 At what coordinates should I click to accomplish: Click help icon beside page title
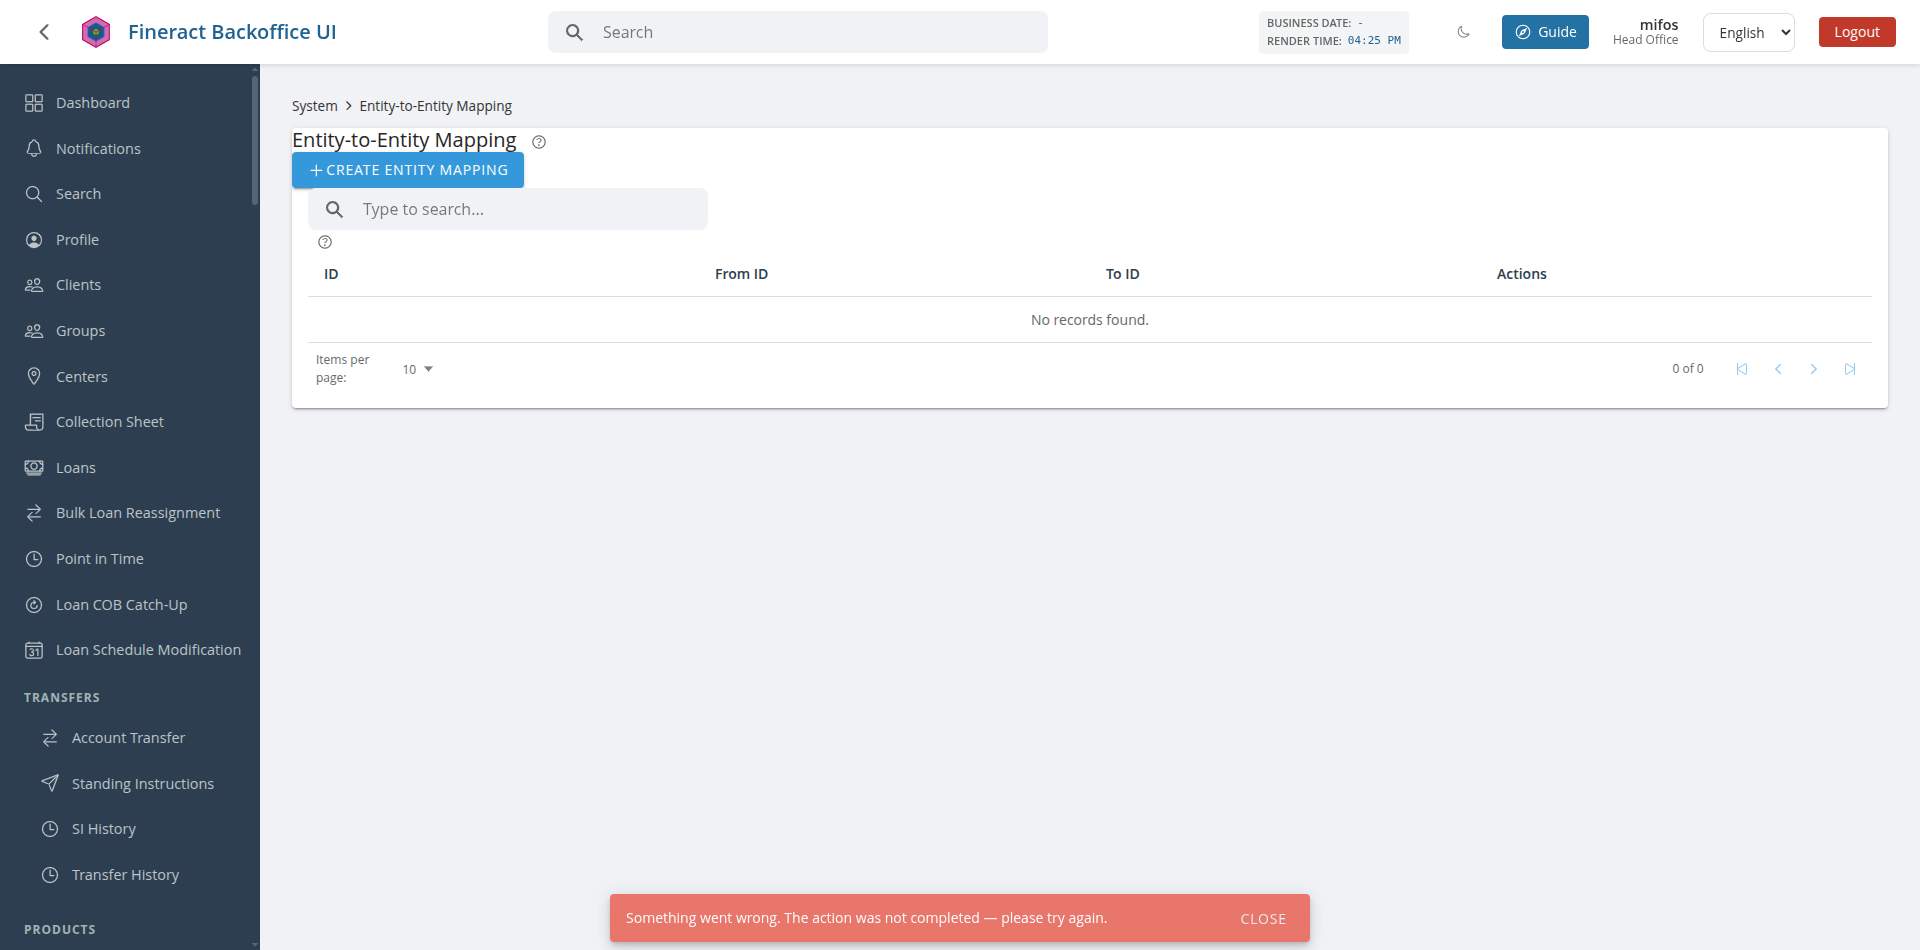(539, 142)
